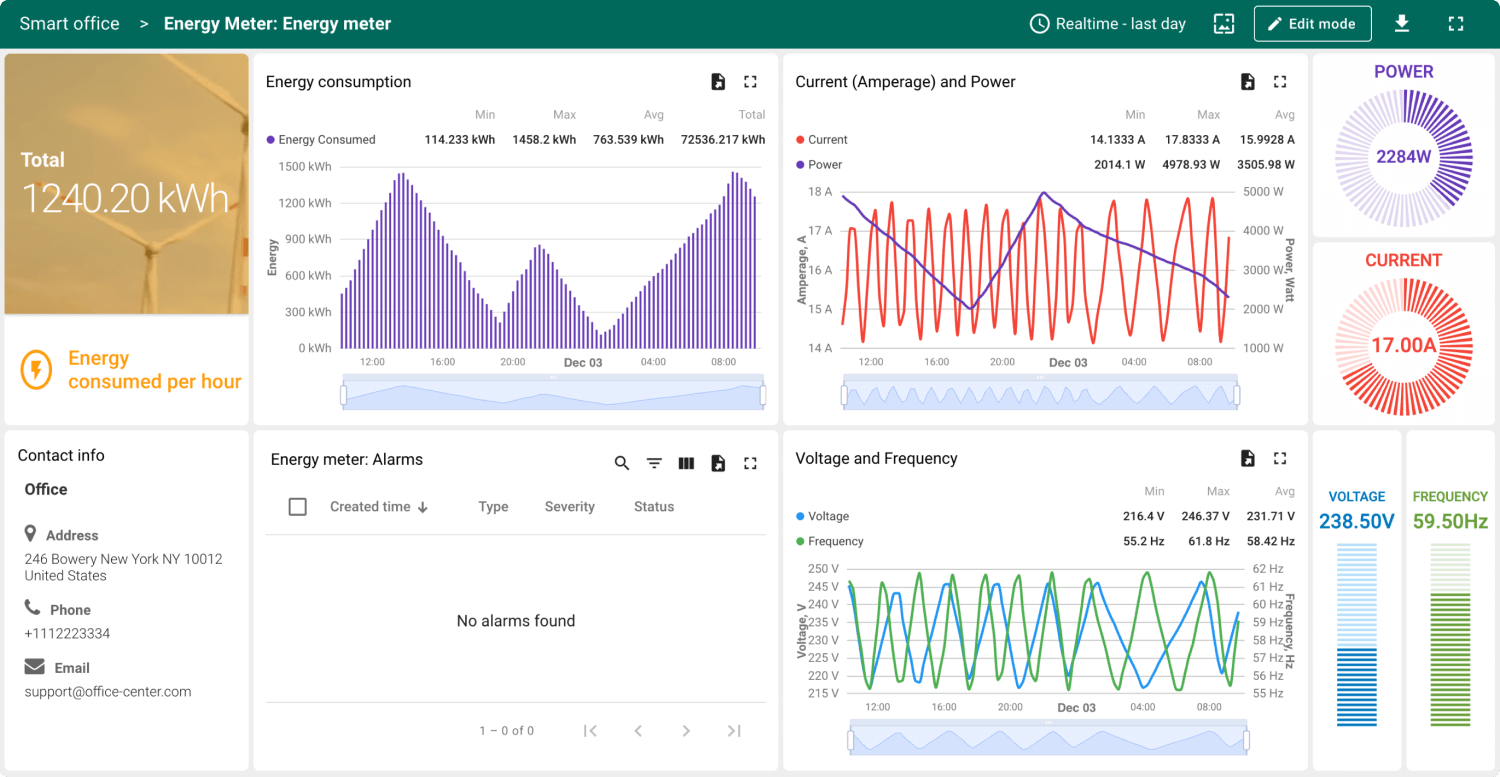1500x777 pixels.
Task: Sort alarms by the Type column
Action: coord(493,507)
